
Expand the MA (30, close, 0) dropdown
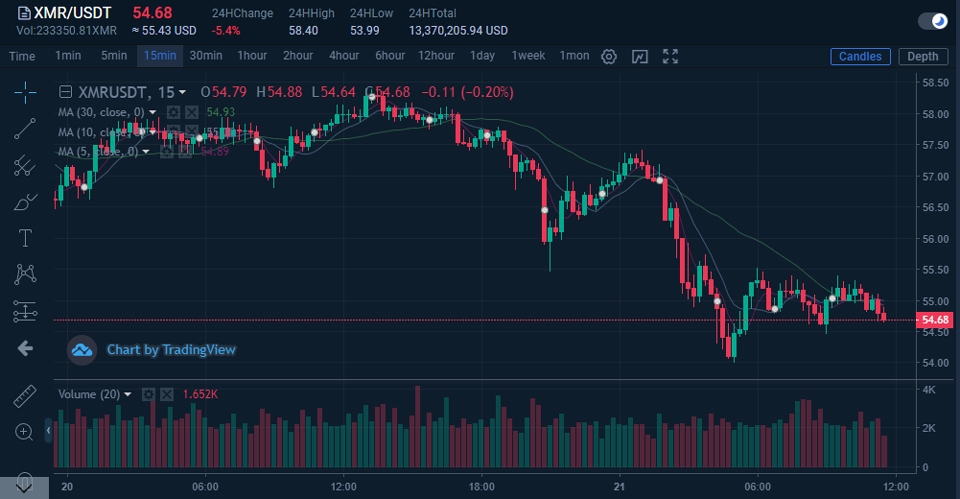coord(152,112)
